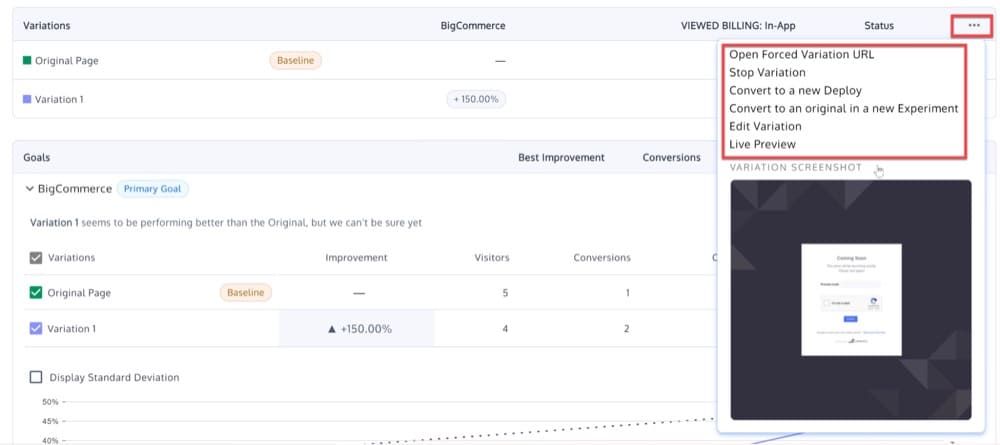Collapse the BigCommerce goal section chevron

28,189
